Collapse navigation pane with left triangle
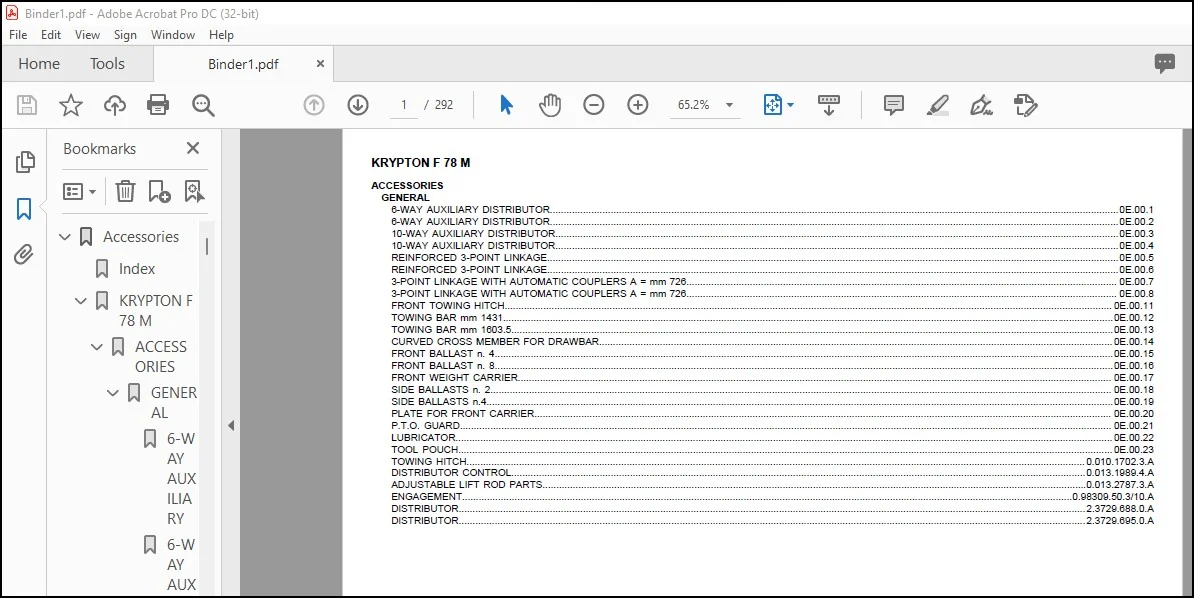 (231, 426)
